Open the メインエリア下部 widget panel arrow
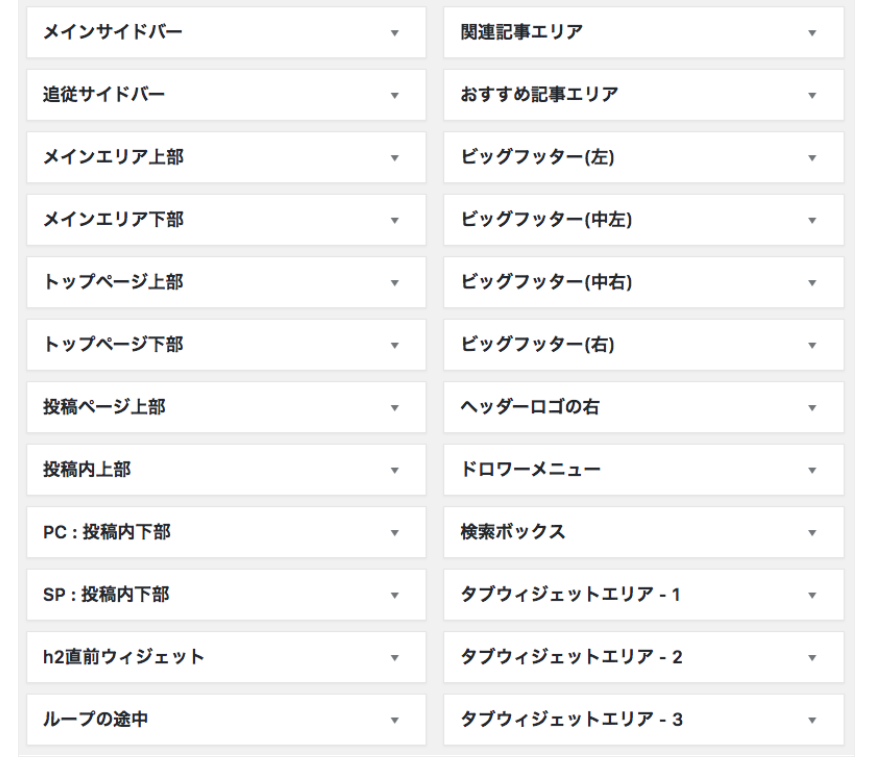 click(395, 221)
